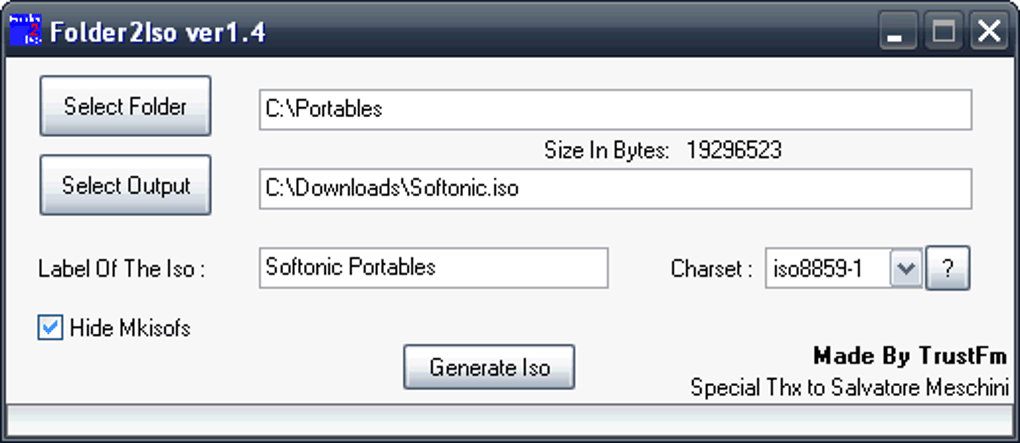Focus the Softonic Portables label field
The width and height of the screenshot is (1020, 443).
434,268
